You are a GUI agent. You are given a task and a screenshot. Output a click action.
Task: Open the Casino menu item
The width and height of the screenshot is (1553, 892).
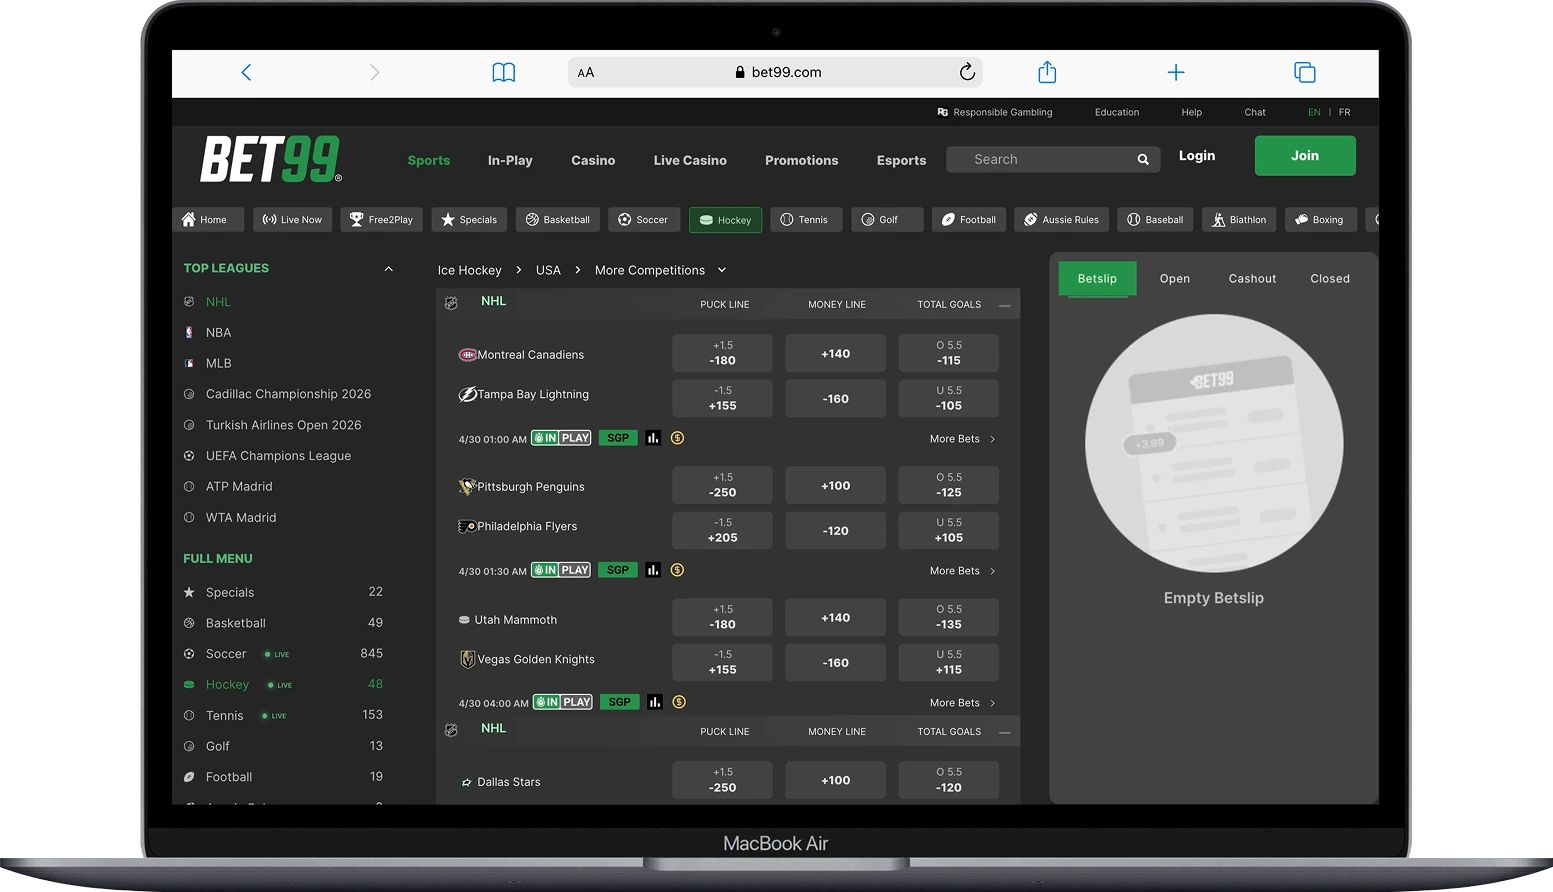(x=593, y=160)
